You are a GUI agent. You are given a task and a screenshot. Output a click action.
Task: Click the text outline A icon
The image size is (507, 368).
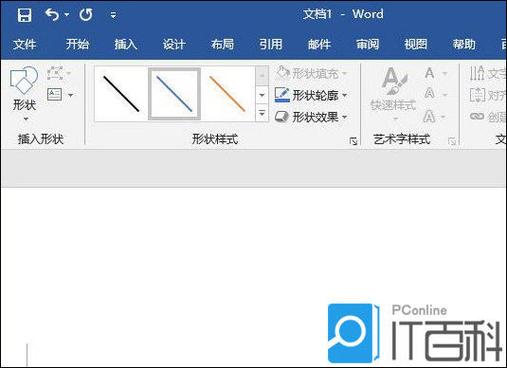(430, 94)
